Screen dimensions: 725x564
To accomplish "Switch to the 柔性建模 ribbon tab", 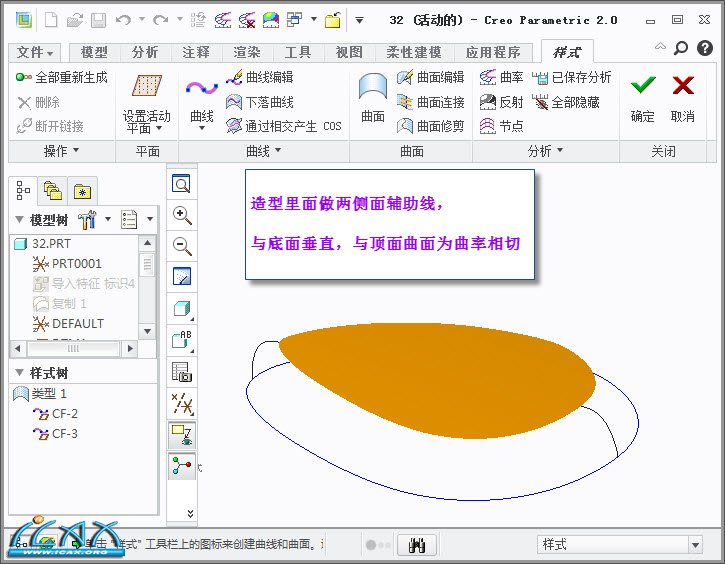I will tap(413, 53).
